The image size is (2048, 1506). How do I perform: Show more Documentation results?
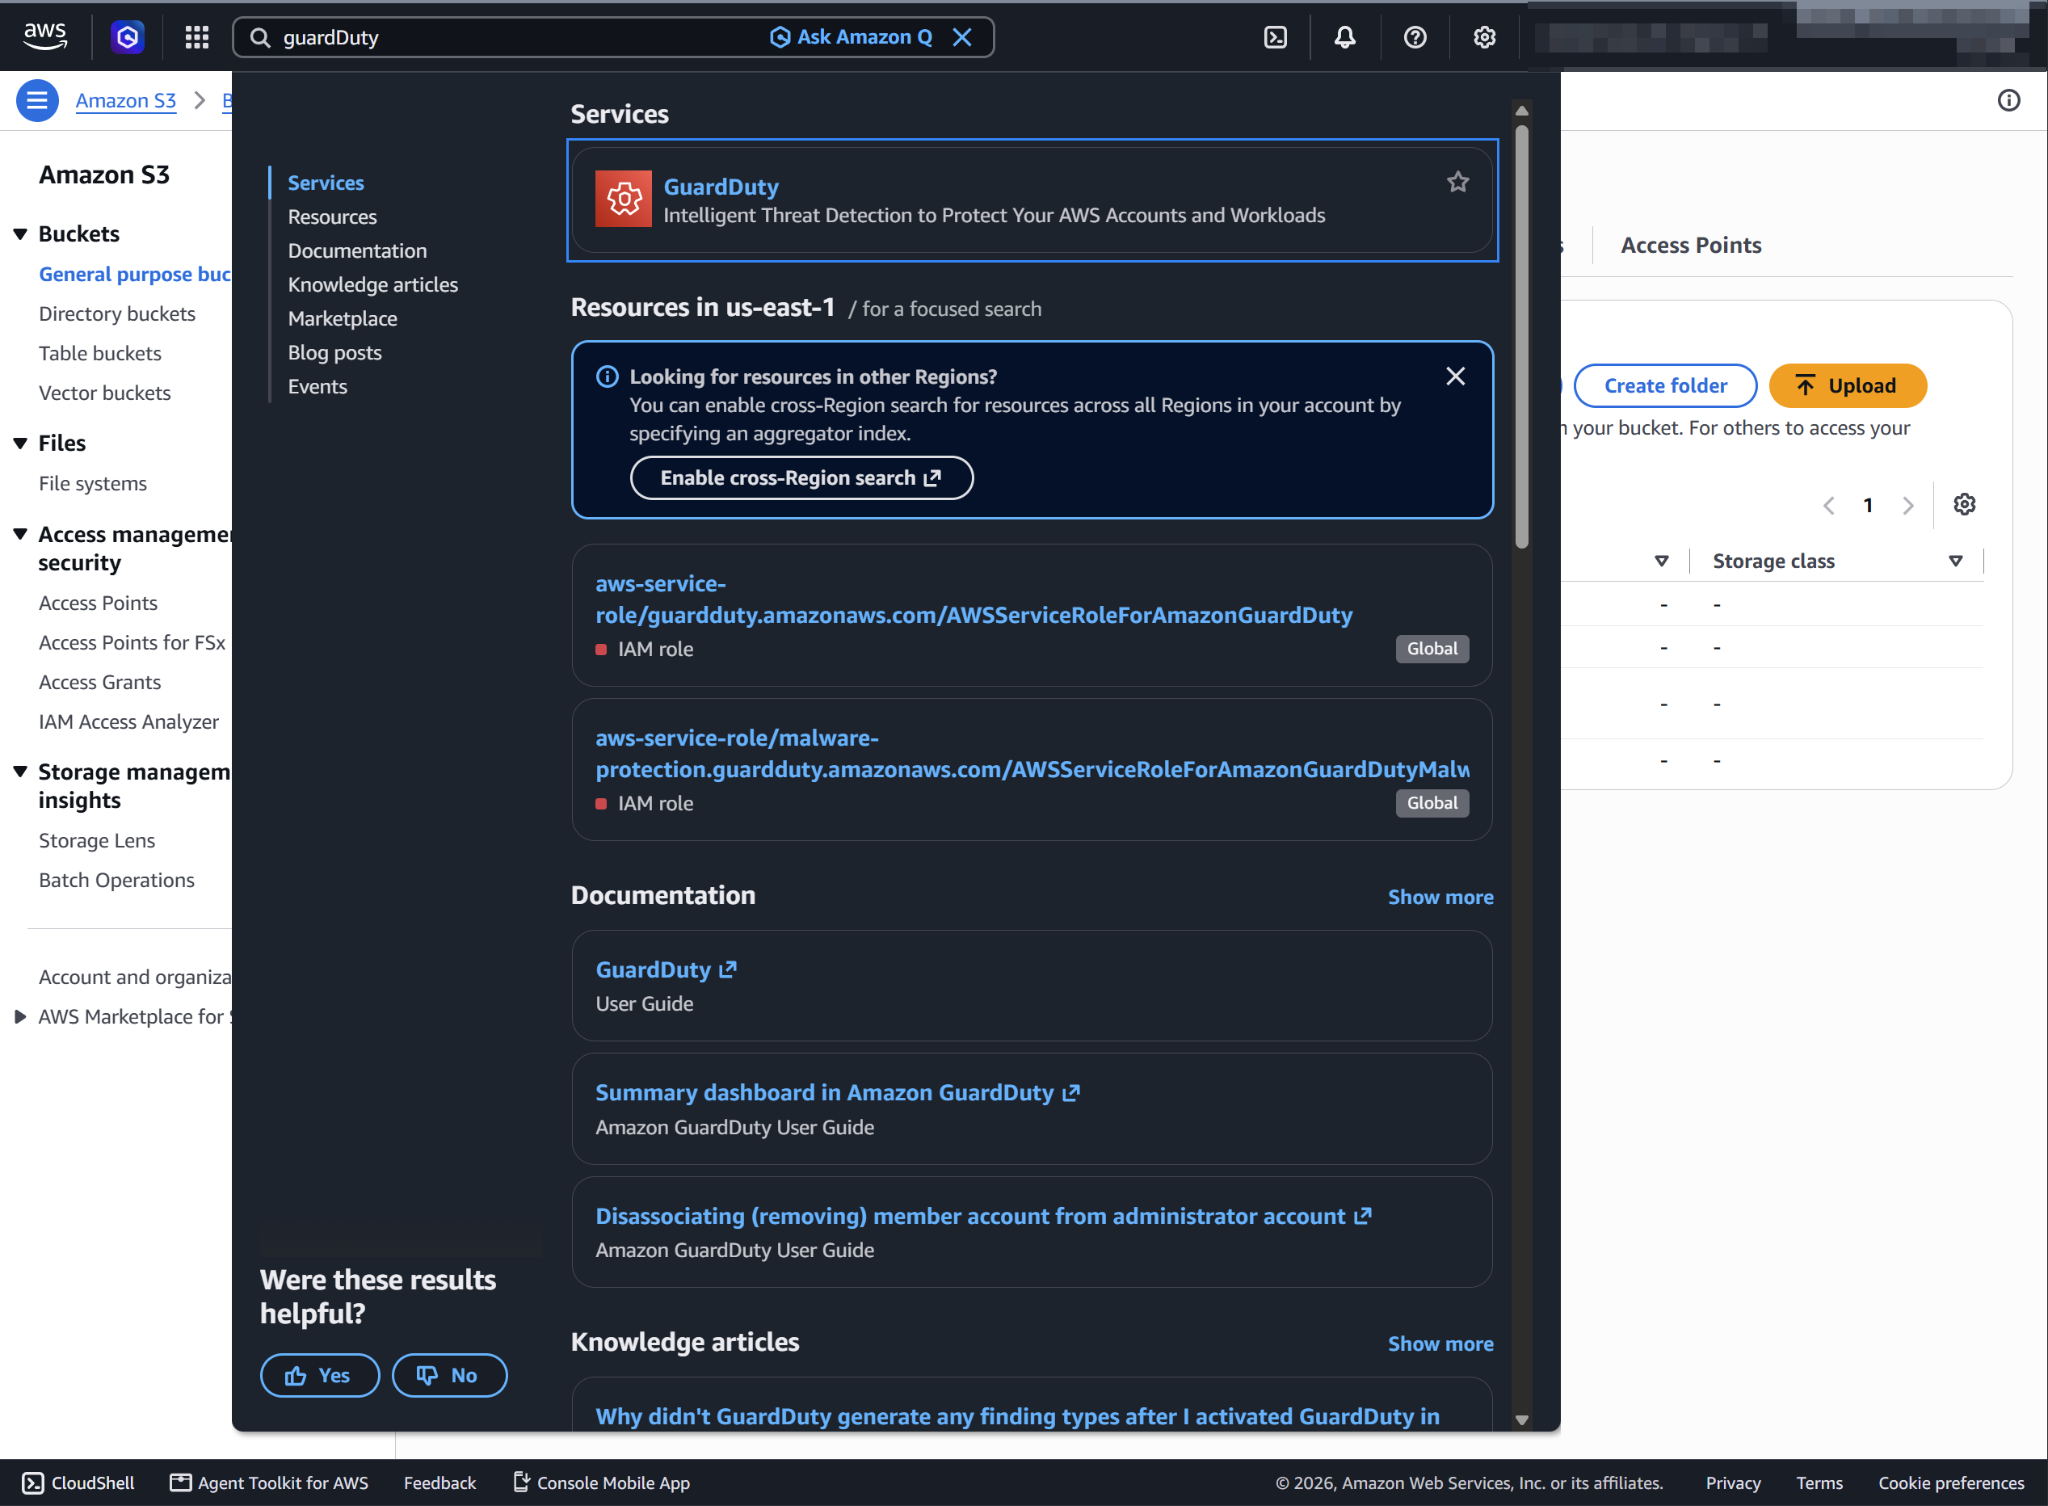pos(1440,897)
